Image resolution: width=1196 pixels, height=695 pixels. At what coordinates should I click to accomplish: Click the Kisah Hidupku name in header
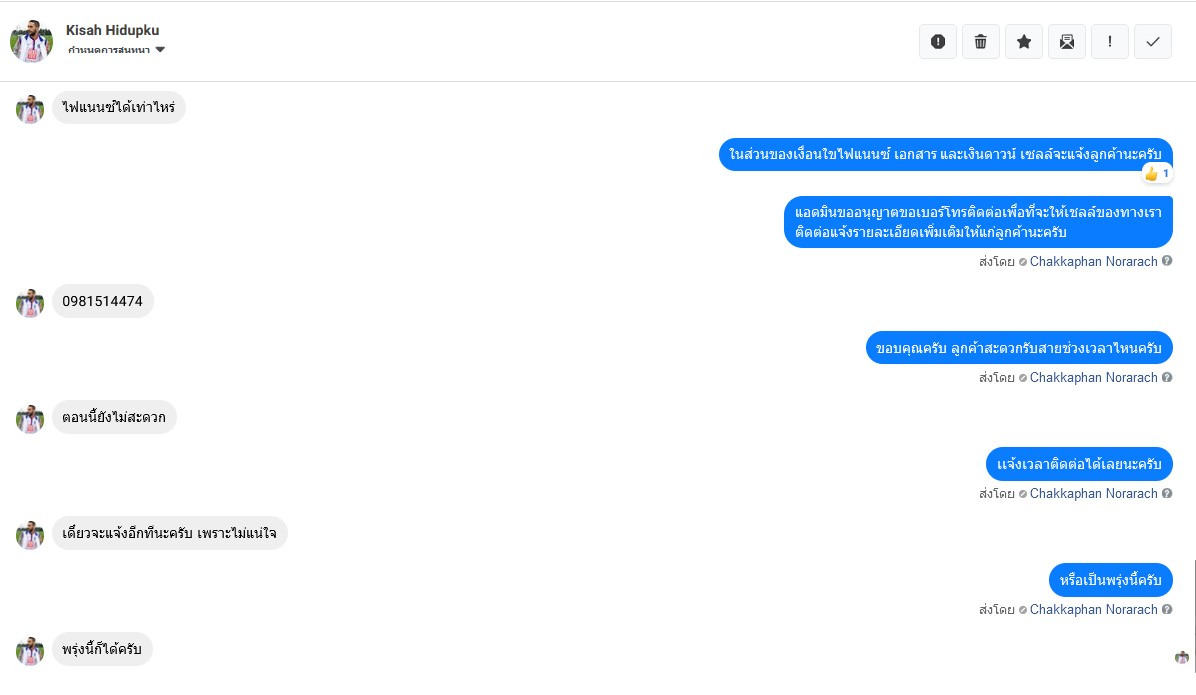click(112, 30)
